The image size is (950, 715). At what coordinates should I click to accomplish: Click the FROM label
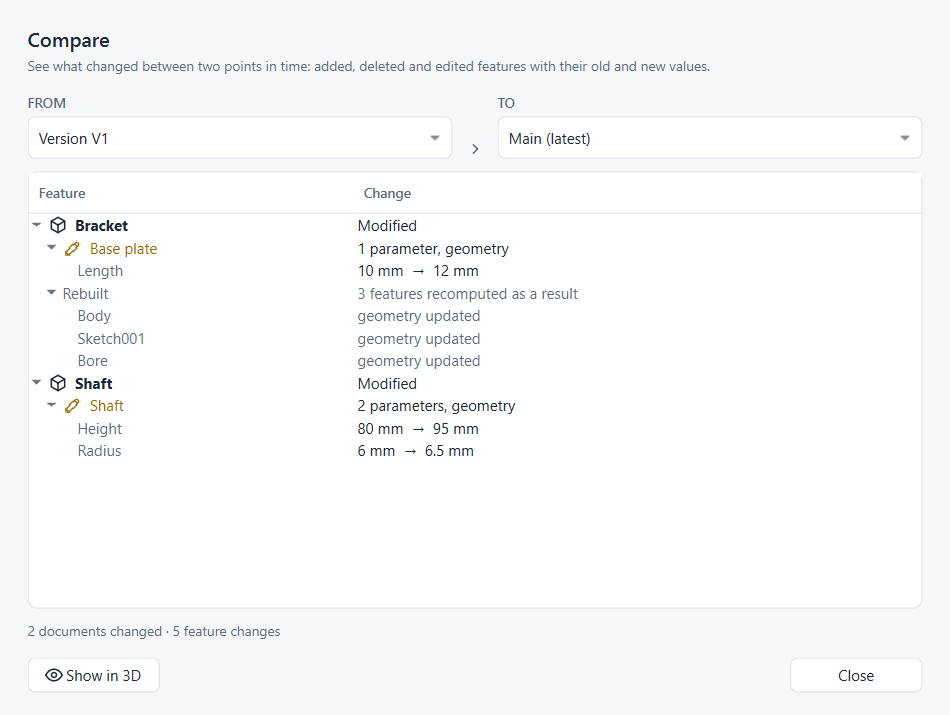tap(47, 103)
